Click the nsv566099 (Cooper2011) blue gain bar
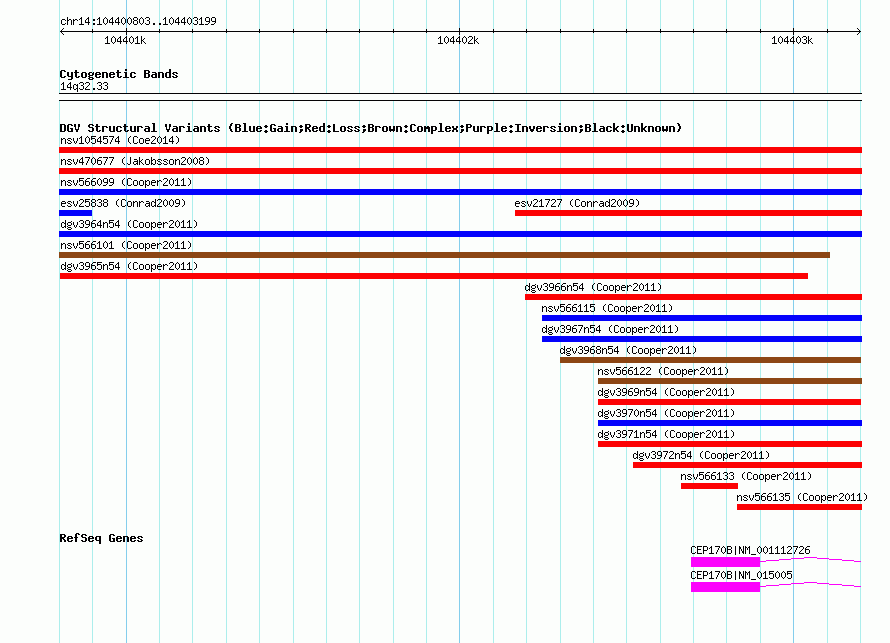890x643 pixels. point(460,192)
